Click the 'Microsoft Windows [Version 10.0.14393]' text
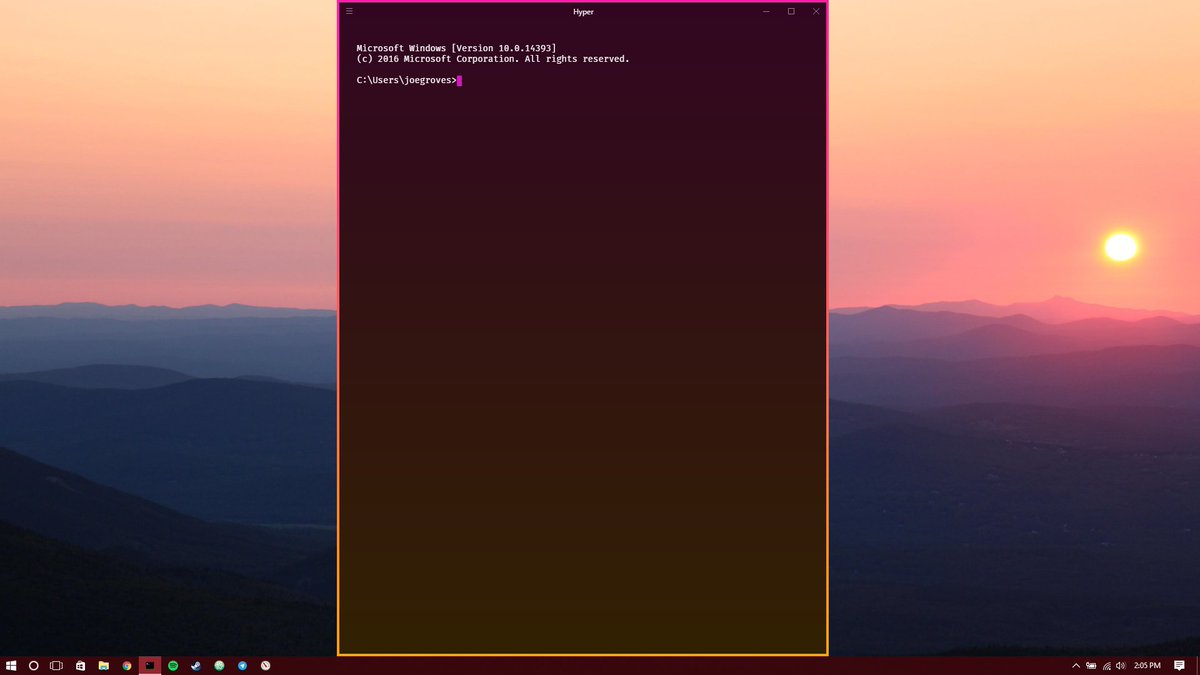The width and height of the screenshot is (1200, 675). click(456, 48)
